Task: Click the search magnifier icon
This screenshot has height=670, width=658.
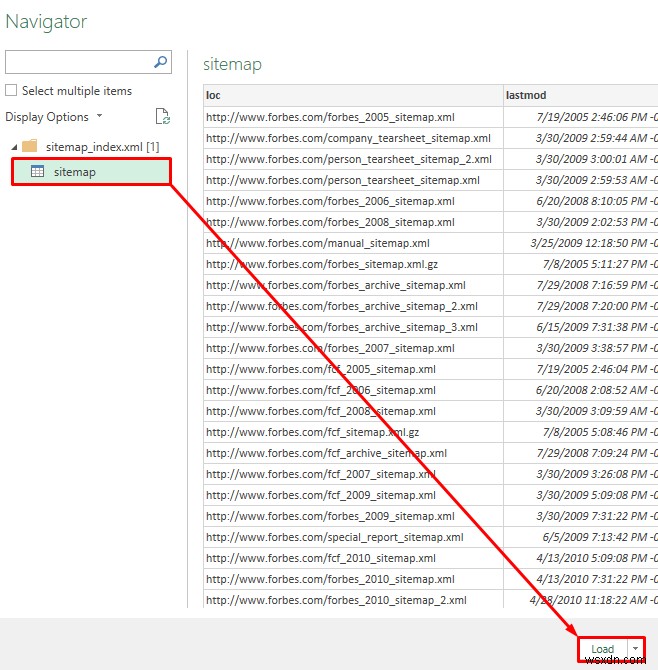Action: pos(160,62)
